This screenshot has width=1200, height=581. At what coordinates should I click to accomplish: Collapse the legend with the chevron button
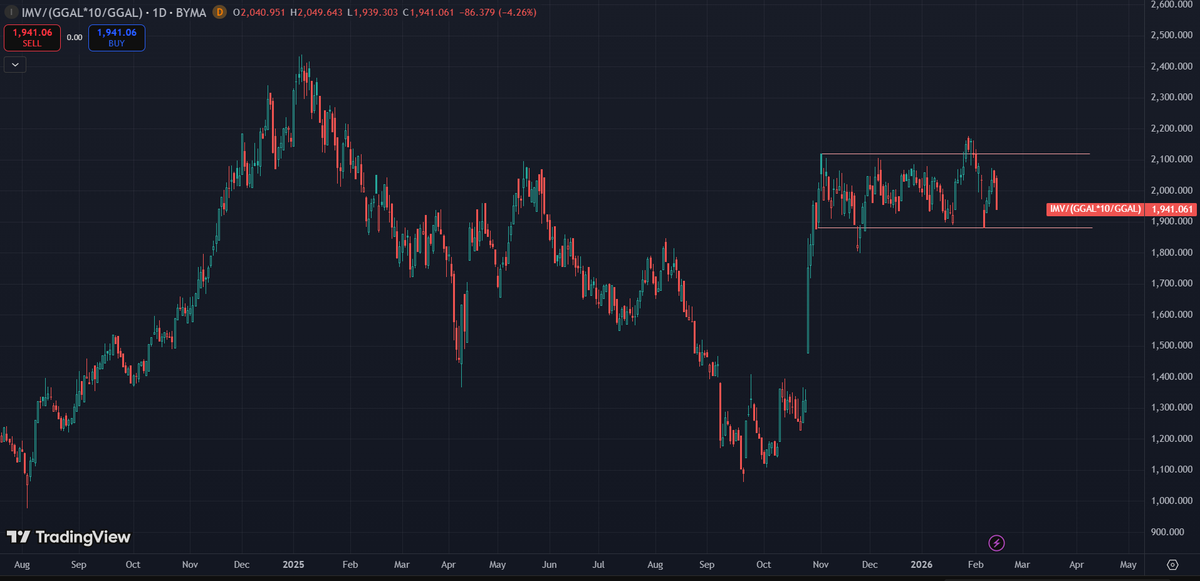coord(15,64)
